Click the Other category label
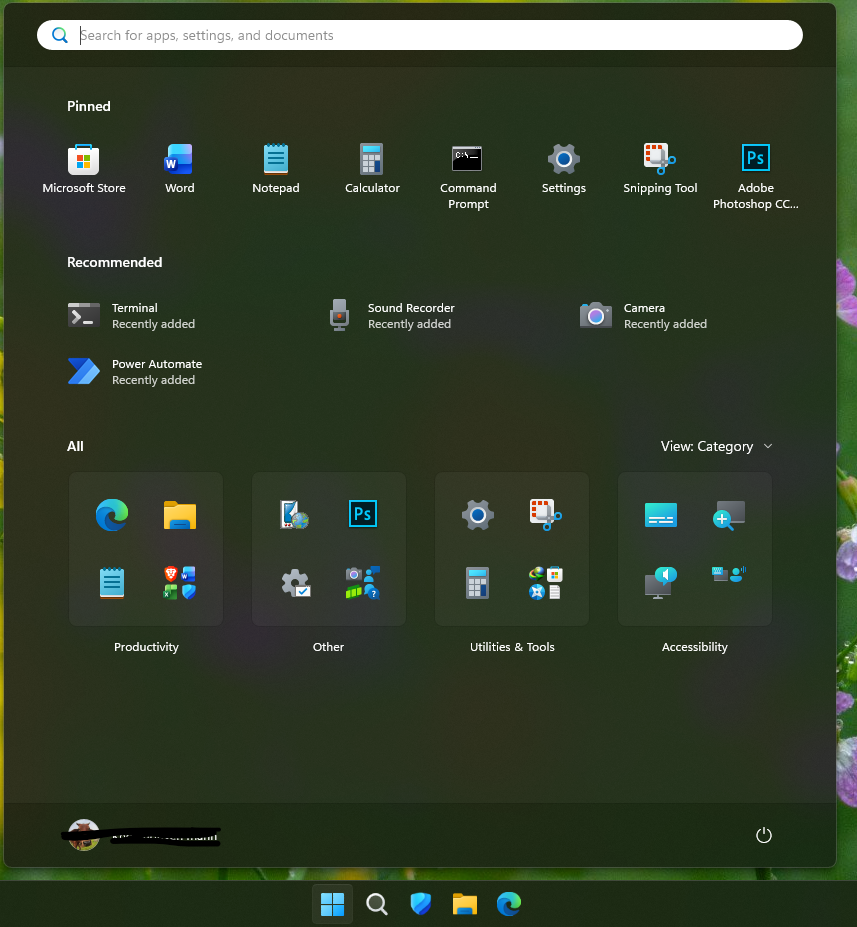The image size is (857, 927). point(328,647)
